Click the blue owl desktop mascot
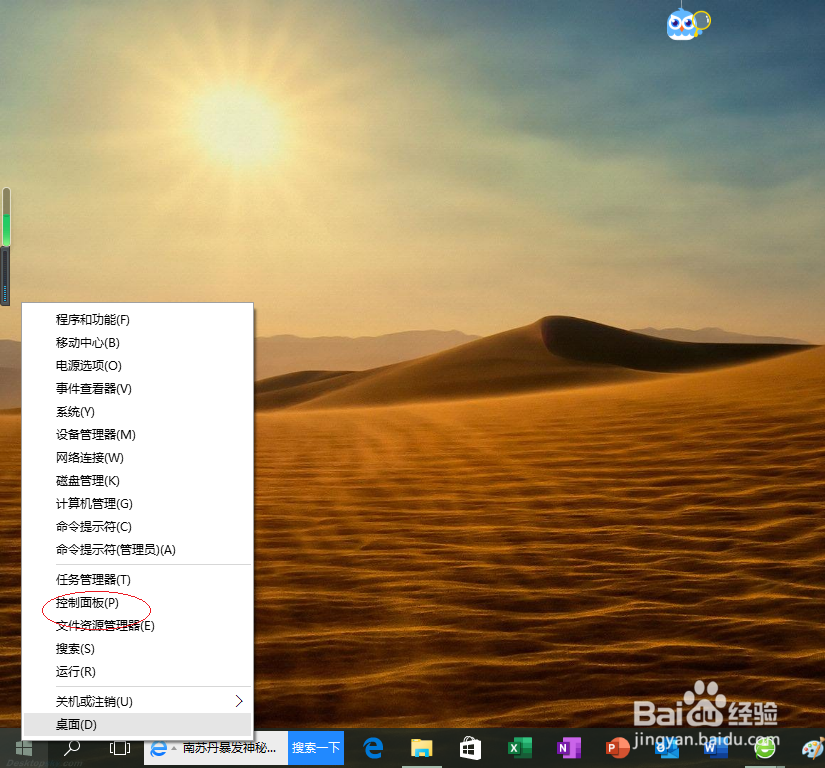Image resolution: width=825 pixels, height=768 pixels. click(x=688, y=25)
